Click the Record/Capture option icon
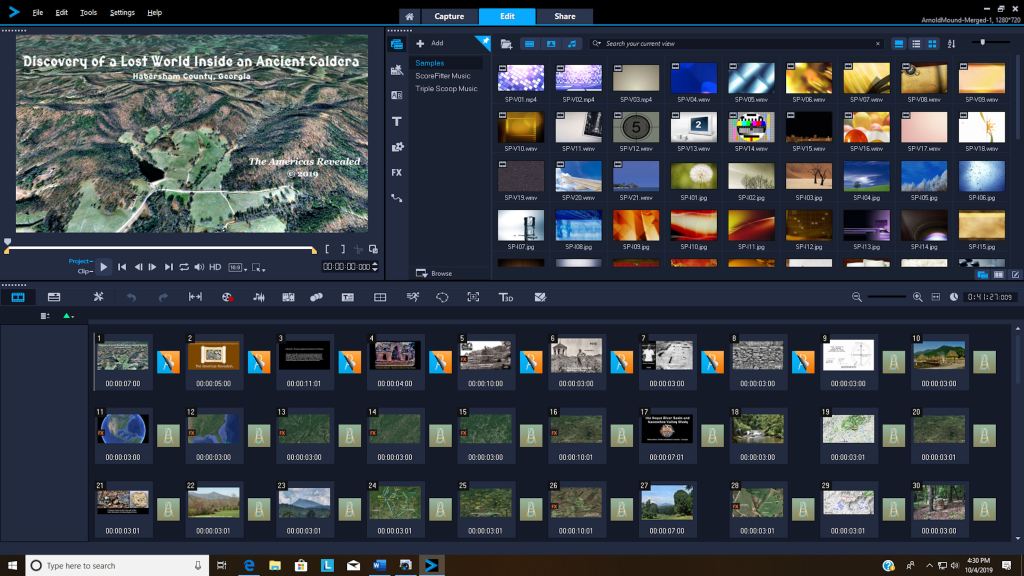This screenshot has width=1024, height=576. point(227,297)
